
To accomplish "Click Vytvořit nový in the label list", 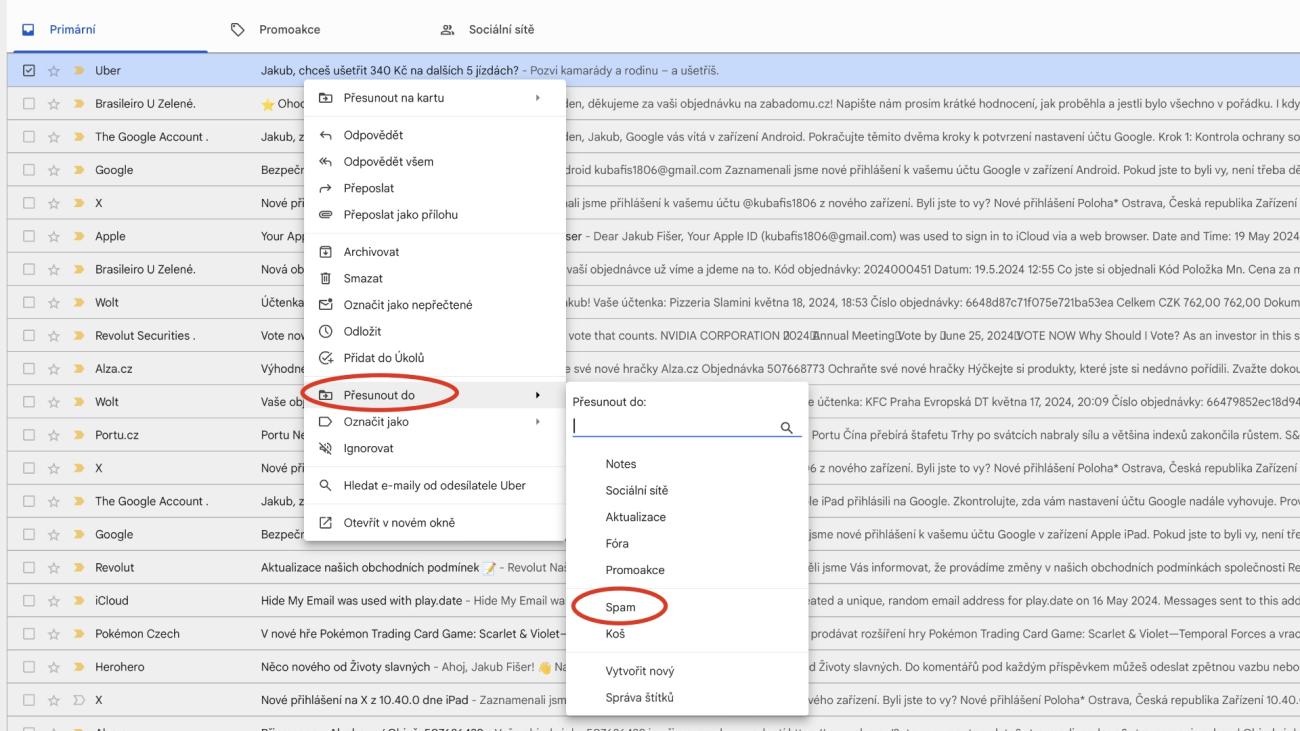I will (687, 671).
